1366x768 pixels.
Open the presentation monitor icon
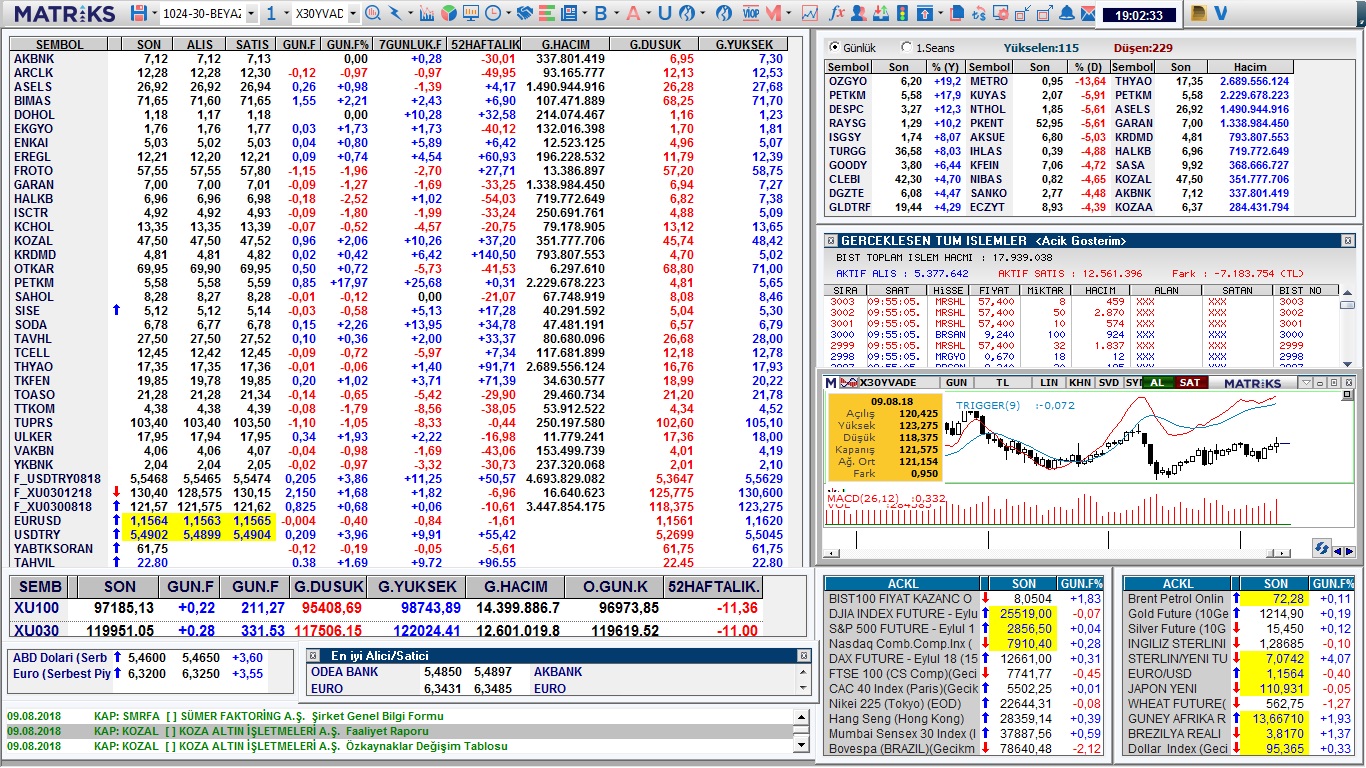point(471,13)
